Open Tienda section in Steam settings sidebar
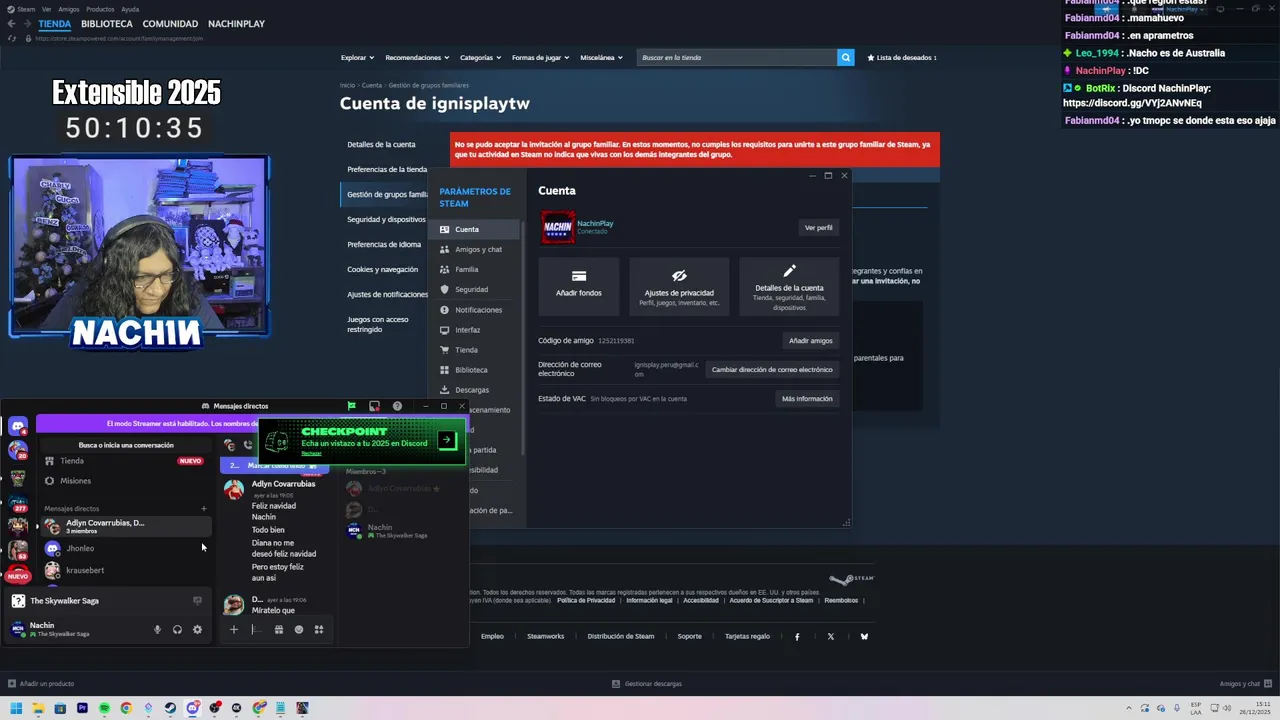 point(475,349)
